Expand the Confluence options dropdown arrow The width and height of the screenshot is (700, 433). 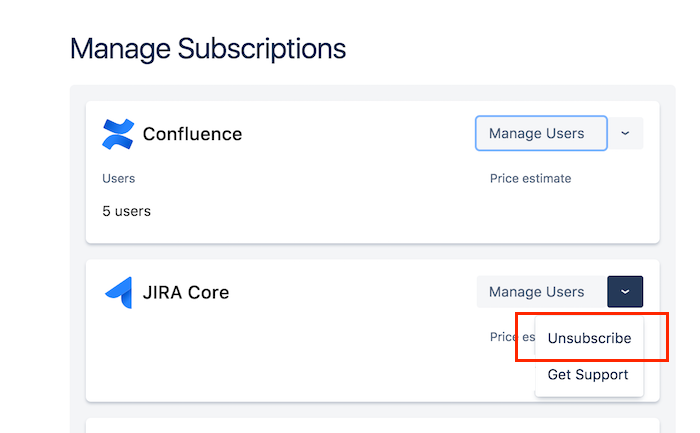(625, 133)
